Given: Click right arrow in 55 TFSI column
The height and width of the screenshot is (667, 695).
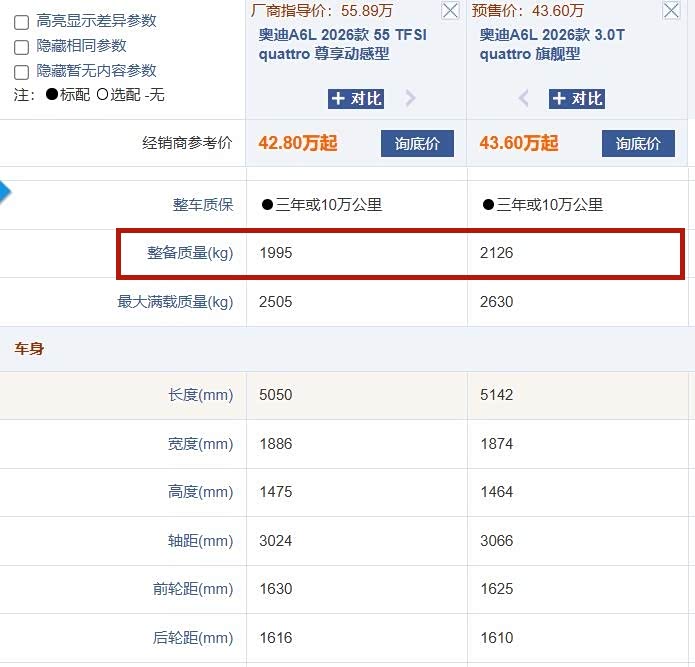Looking at the screenshot, I should point(410,98).
